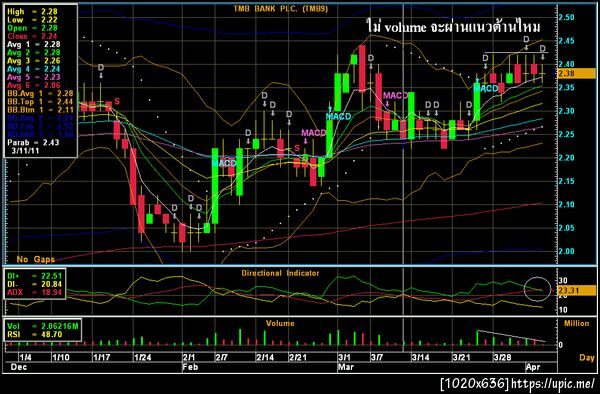Click the "Directional Indicator" panel title
Screen dimensions: 600x394
(x=280, y=273)
